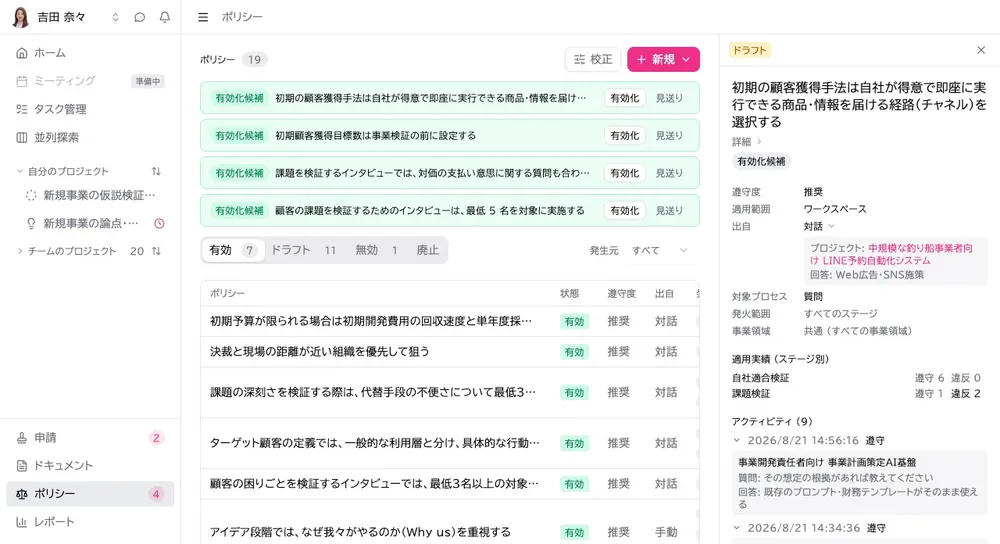Click the 有効化候補 tag in detail panel

[x=761, y=162]
